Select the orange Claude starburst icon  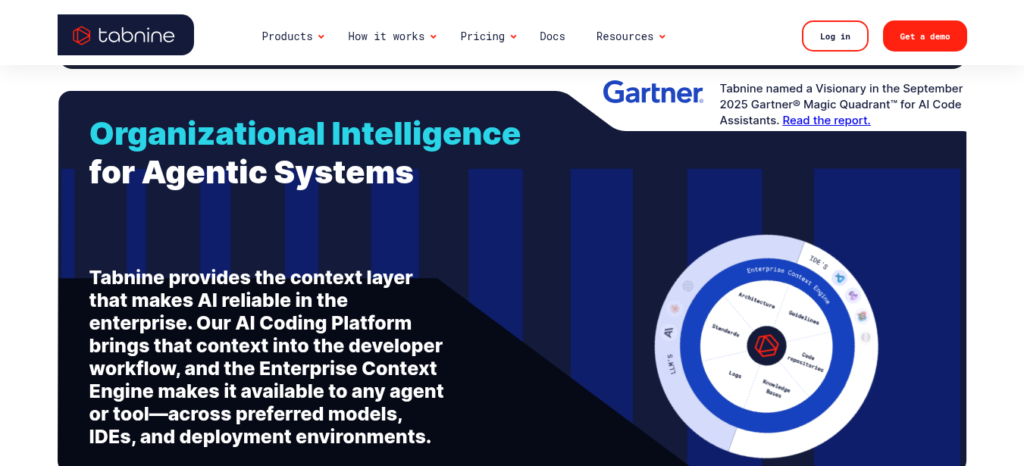click(x=675, y=309)
